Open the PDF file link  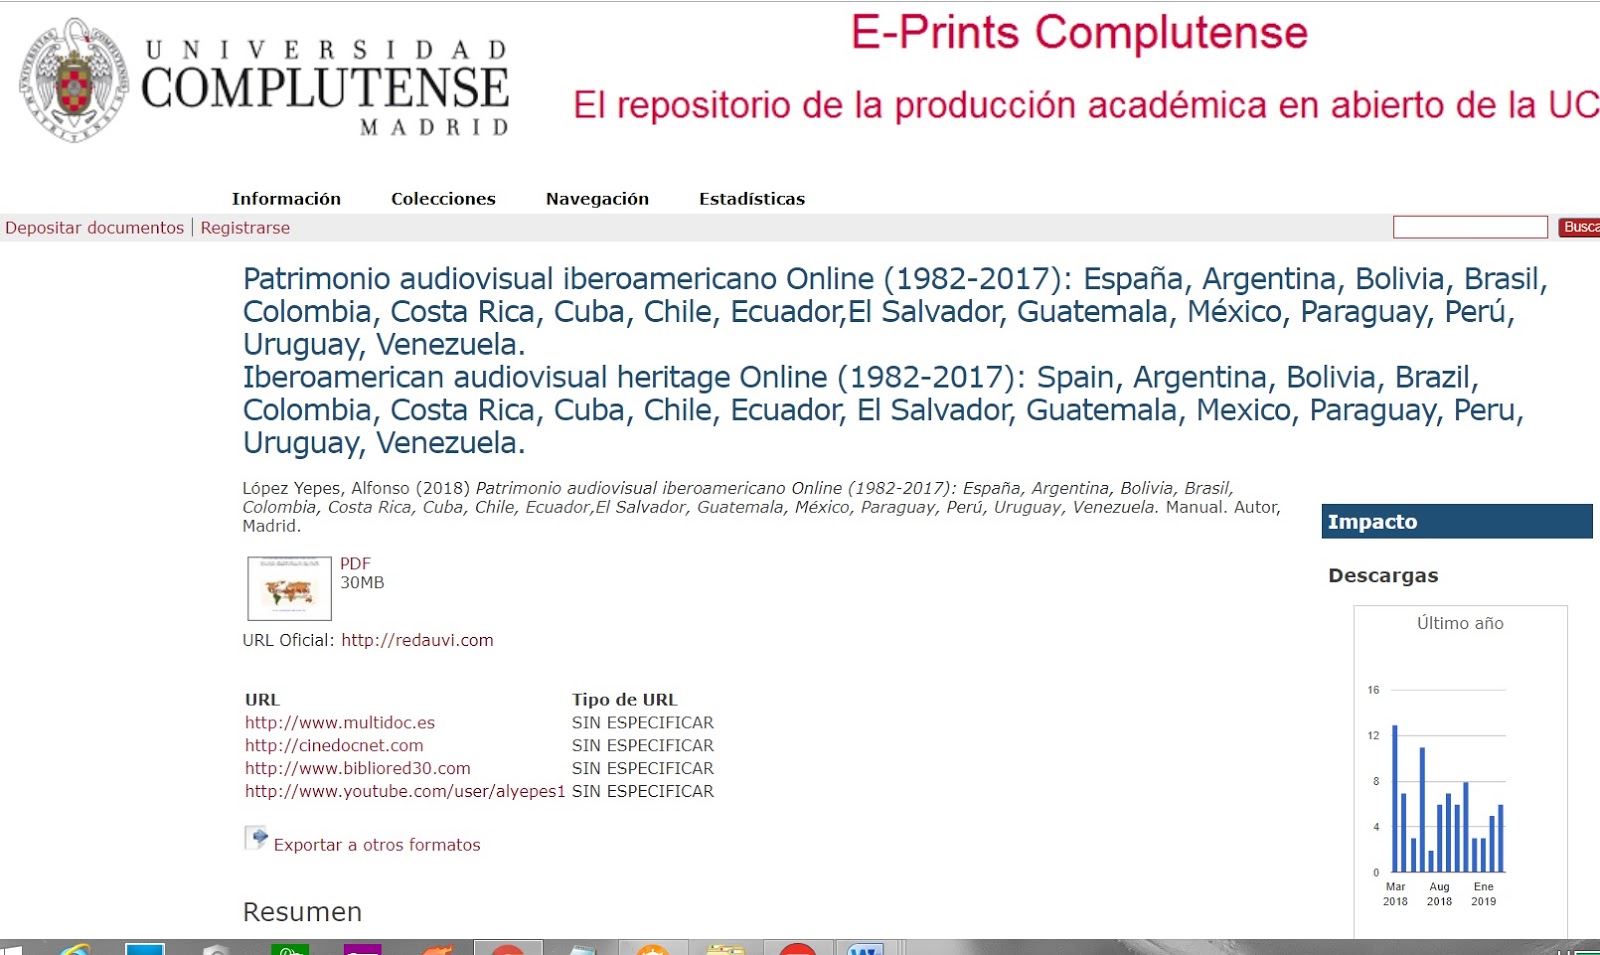[355, 564]
